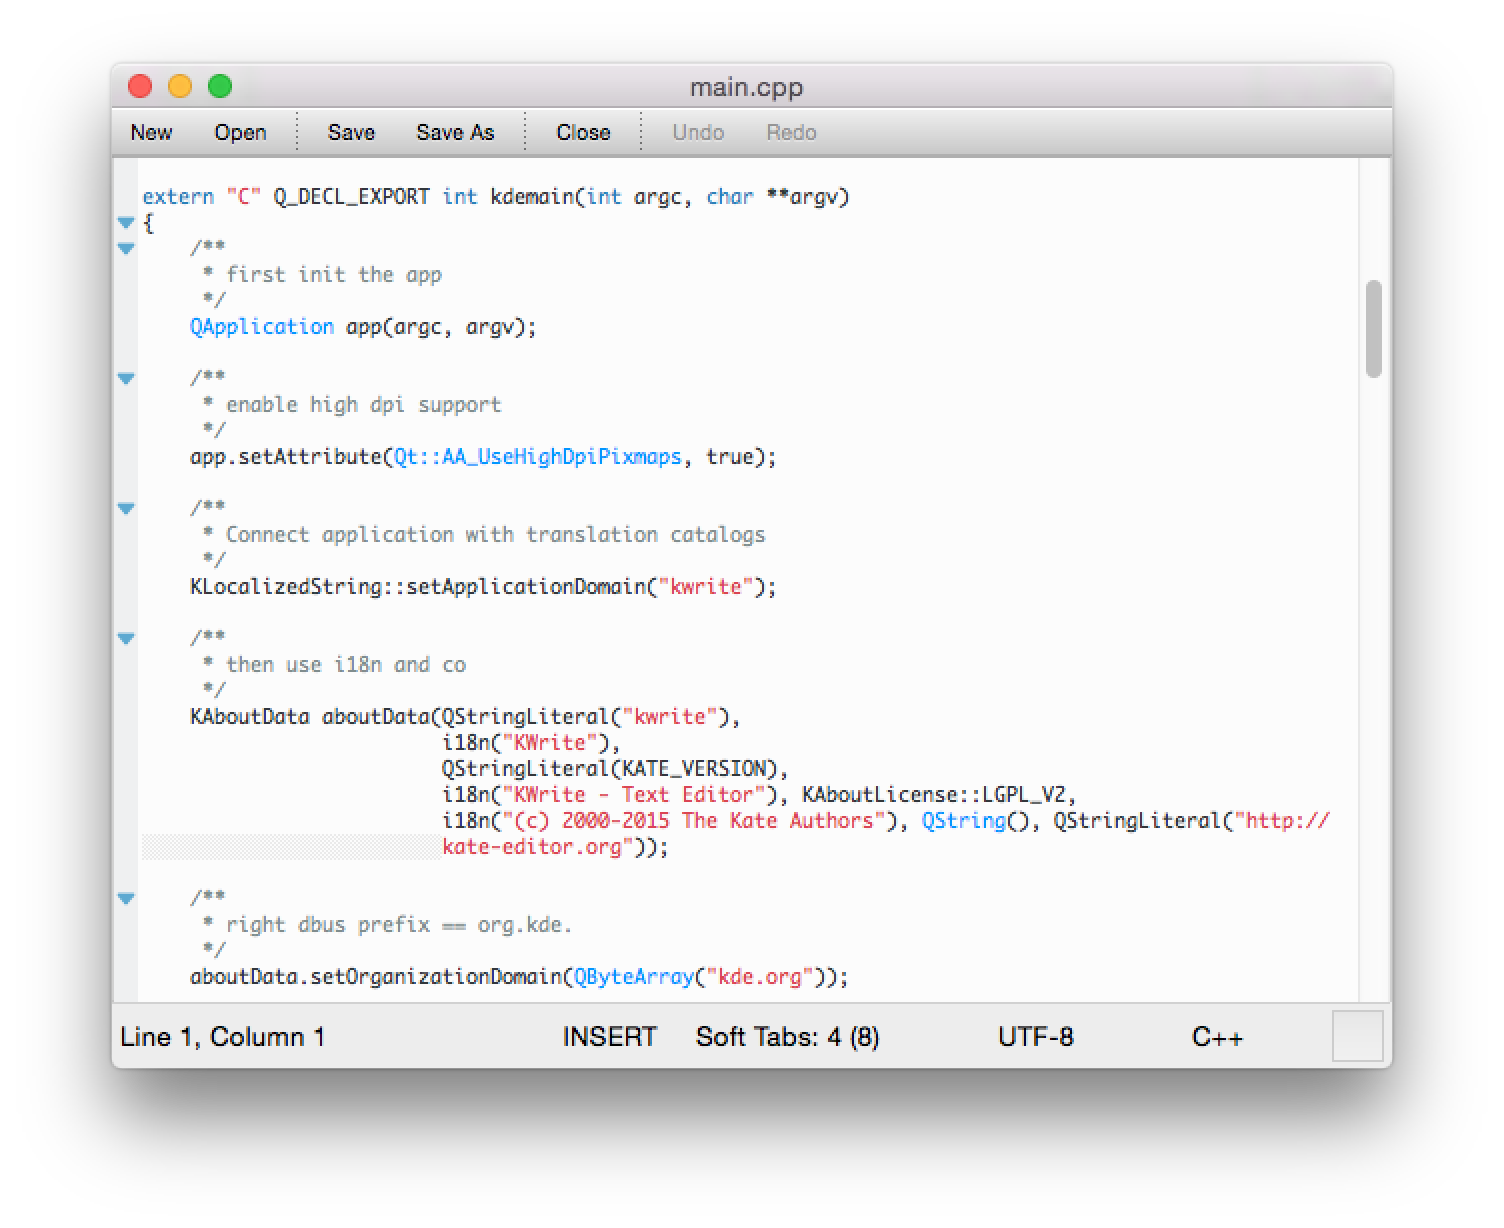Close the document via Close button
The width and height of the screenshot is (1504, 1228).
click(583, 132)
